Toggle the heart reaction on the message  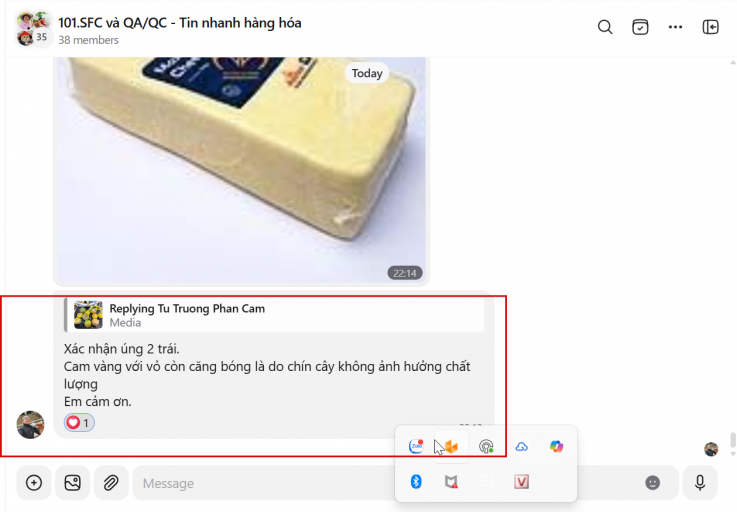click(x=79, y=423)
